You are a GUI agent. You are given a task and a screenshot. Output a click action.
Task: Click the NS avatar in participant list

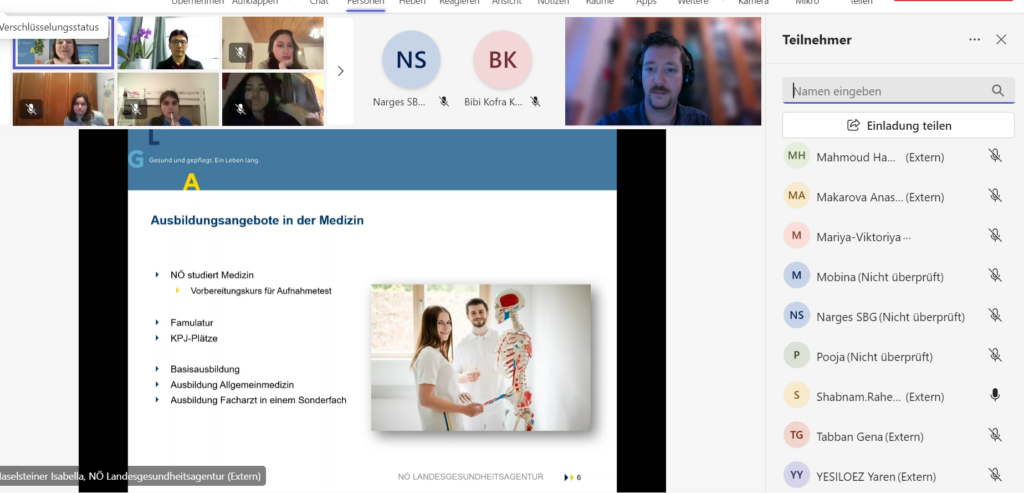797,315
